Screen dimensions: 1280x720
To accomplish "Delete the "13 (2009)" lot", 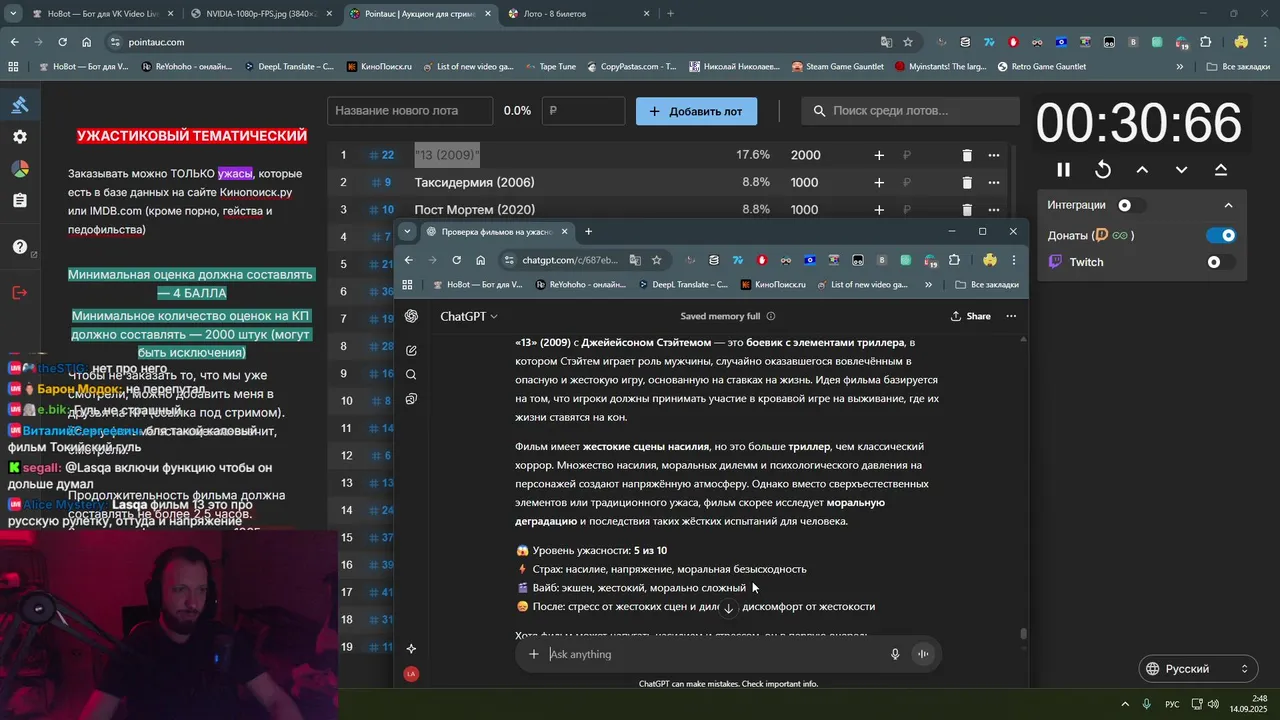I will coord(967,155).
